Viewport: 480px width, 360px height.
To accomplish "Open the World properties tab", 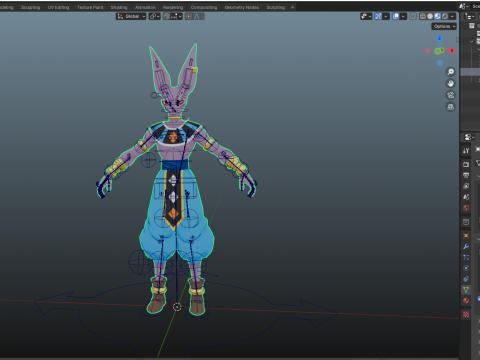I will click(x=466, y=208).
